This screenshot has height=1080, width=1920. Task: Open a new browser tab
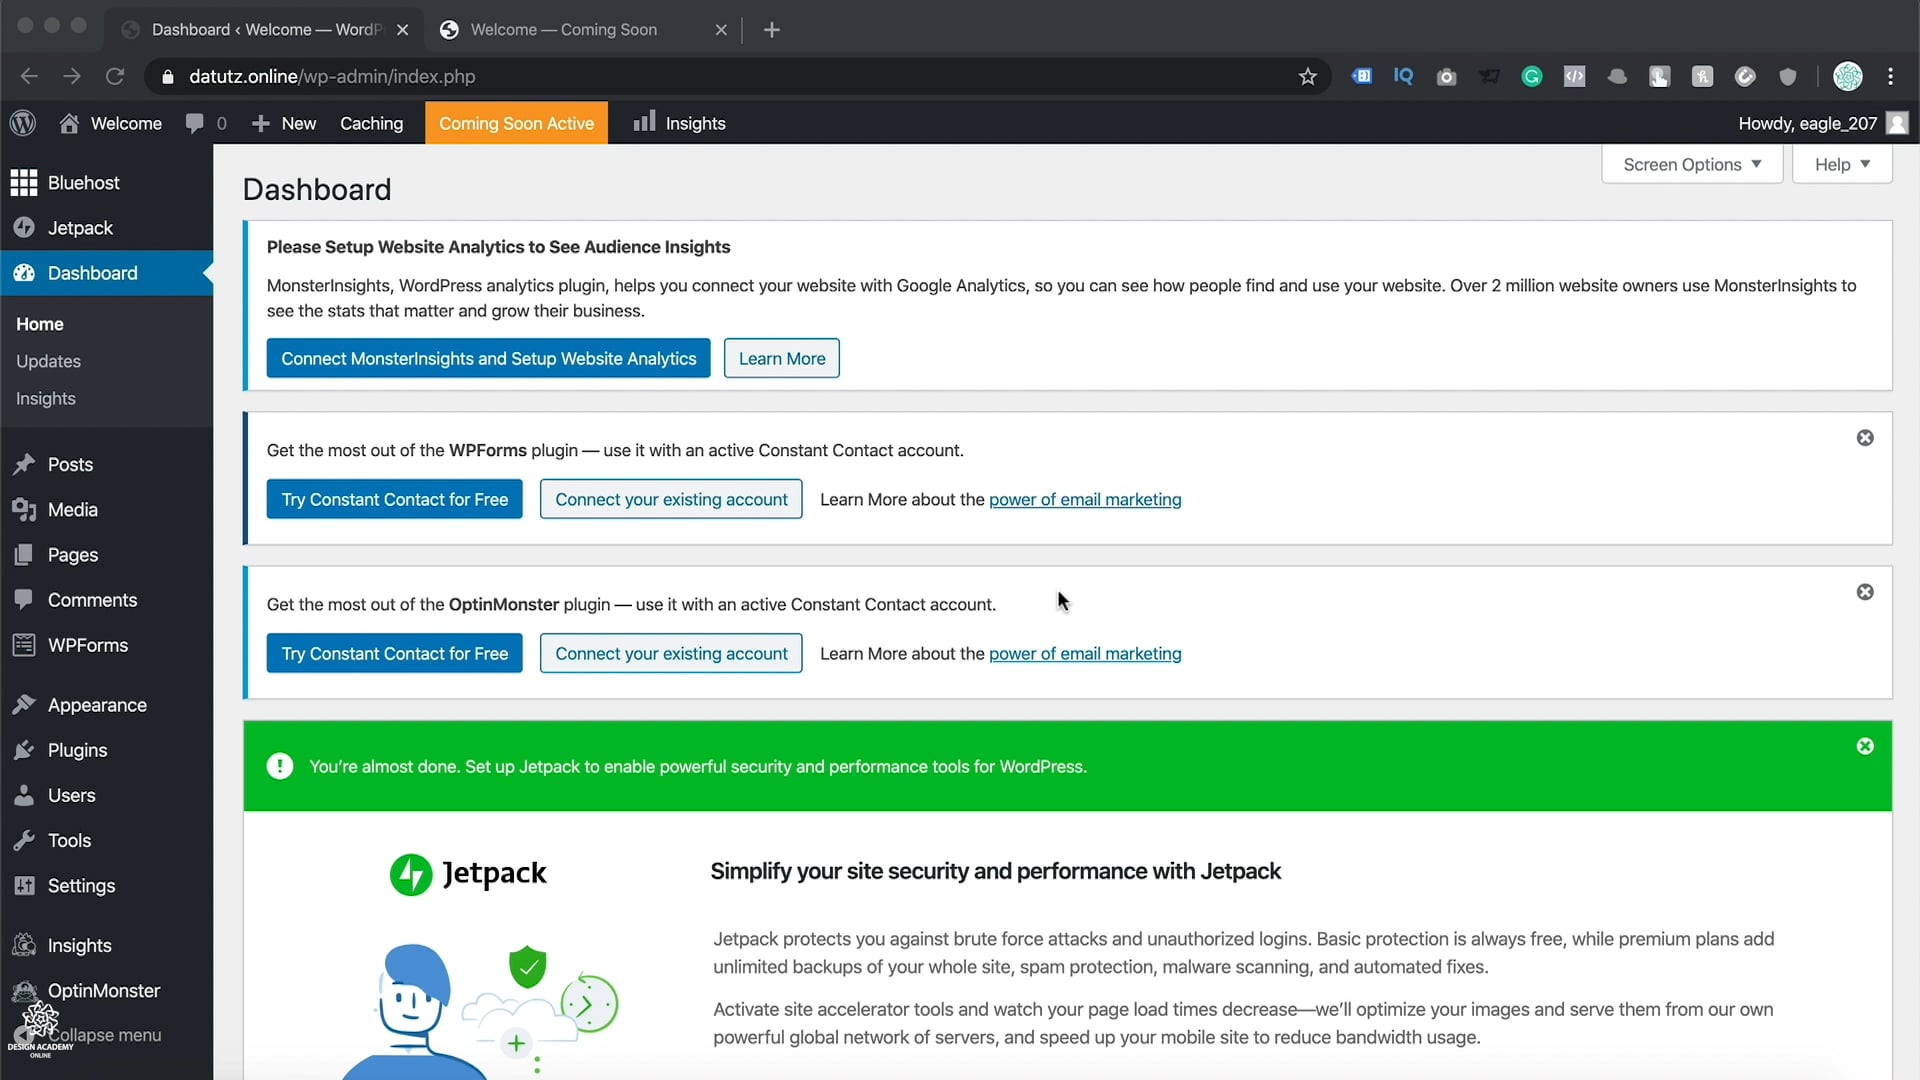(771, 30)
